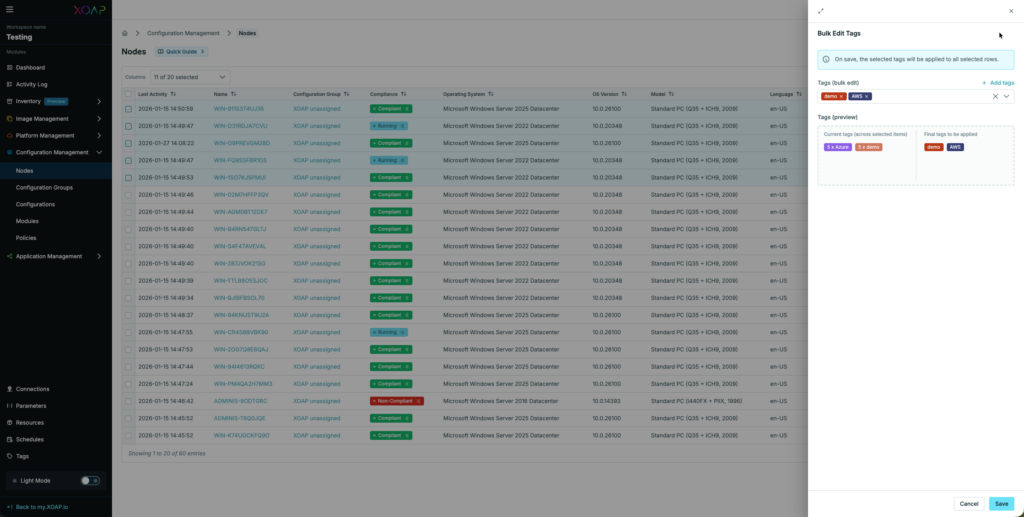
Task: Sort by the Last Activity column icon
Action: tap(174, 94)
